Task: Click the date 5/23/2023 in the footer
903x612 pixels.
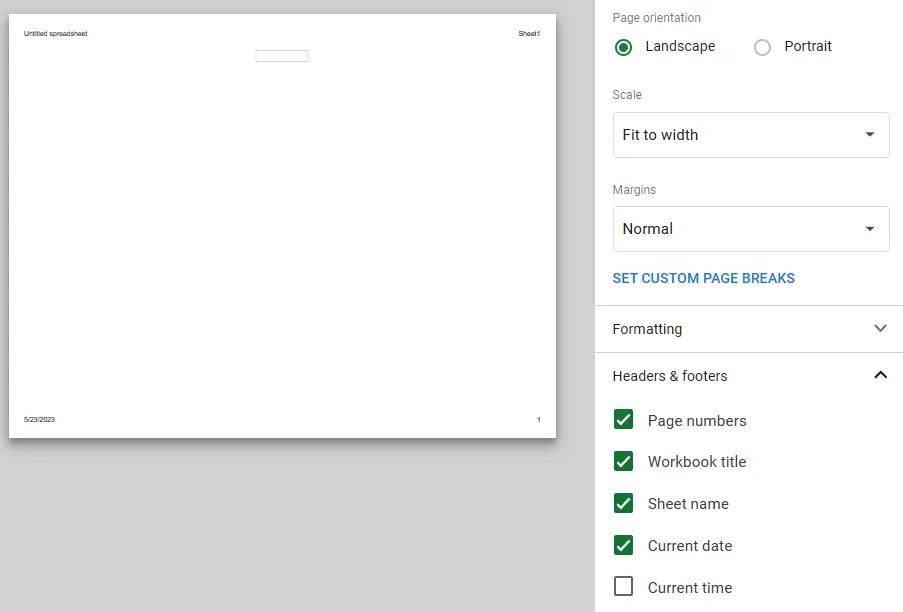Action: (x=39, y=419)
